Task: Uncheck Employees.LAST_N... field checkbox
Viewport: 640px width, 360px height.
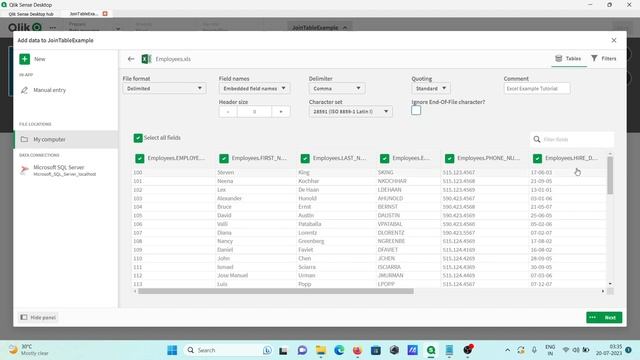Action: point(305,158)
